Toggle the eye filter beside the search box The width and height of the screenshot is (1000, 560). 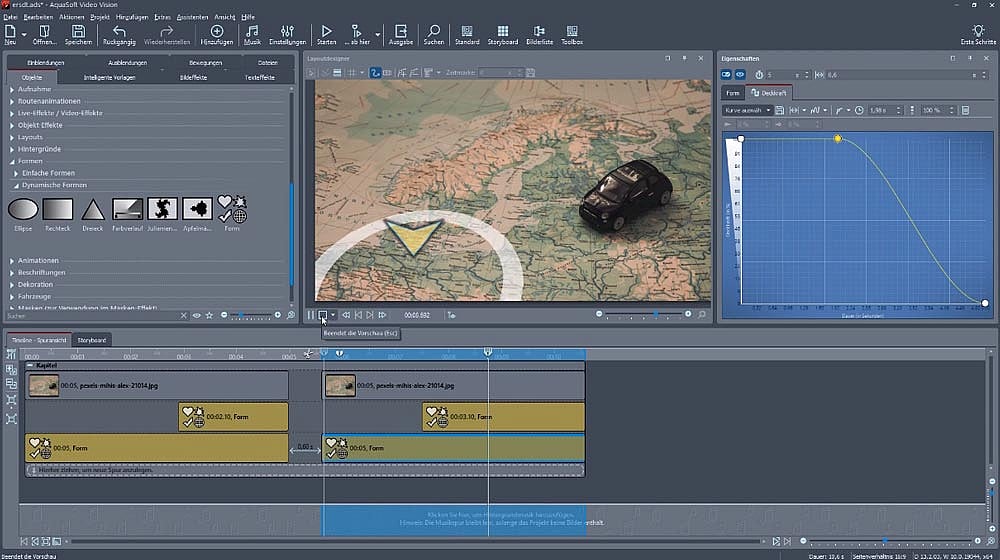coord(196,316)
